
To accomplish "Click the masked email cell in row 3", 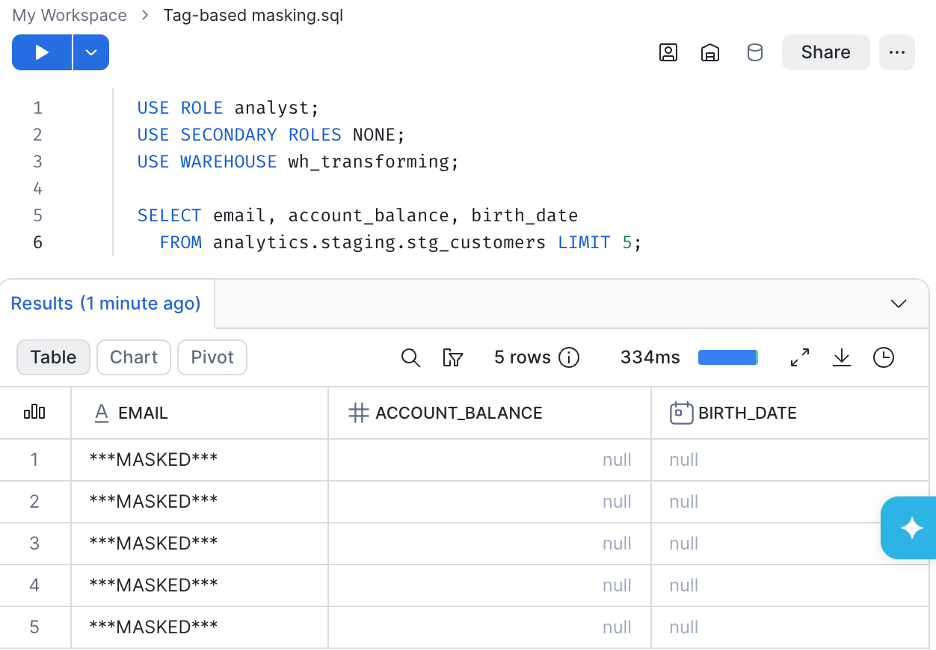I will point(199,543).
